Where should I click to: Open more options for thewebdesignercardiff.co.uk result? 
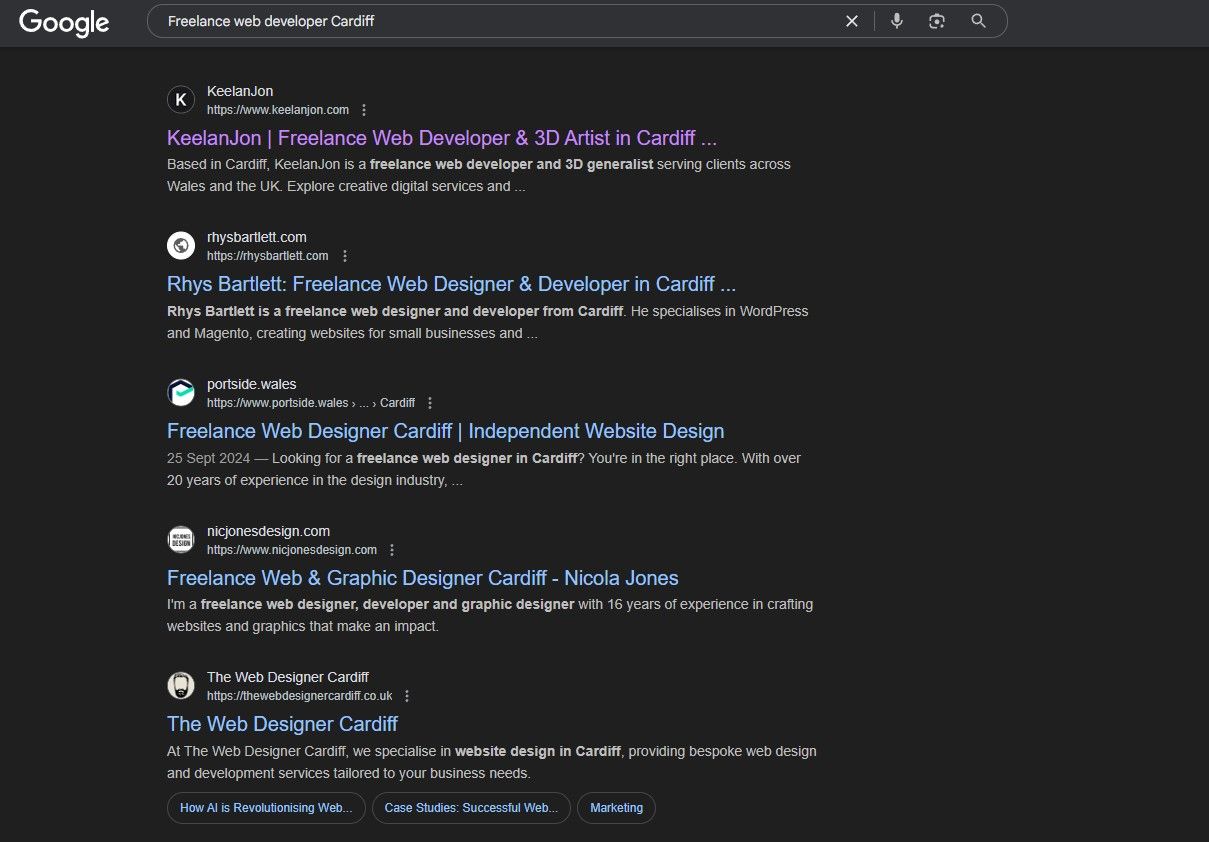click(407, 696)
